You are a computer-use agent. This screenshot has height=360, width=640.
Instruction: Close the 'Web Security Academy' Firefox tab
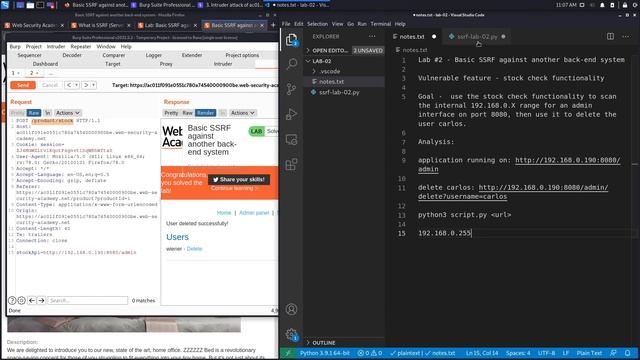(62, 25)
